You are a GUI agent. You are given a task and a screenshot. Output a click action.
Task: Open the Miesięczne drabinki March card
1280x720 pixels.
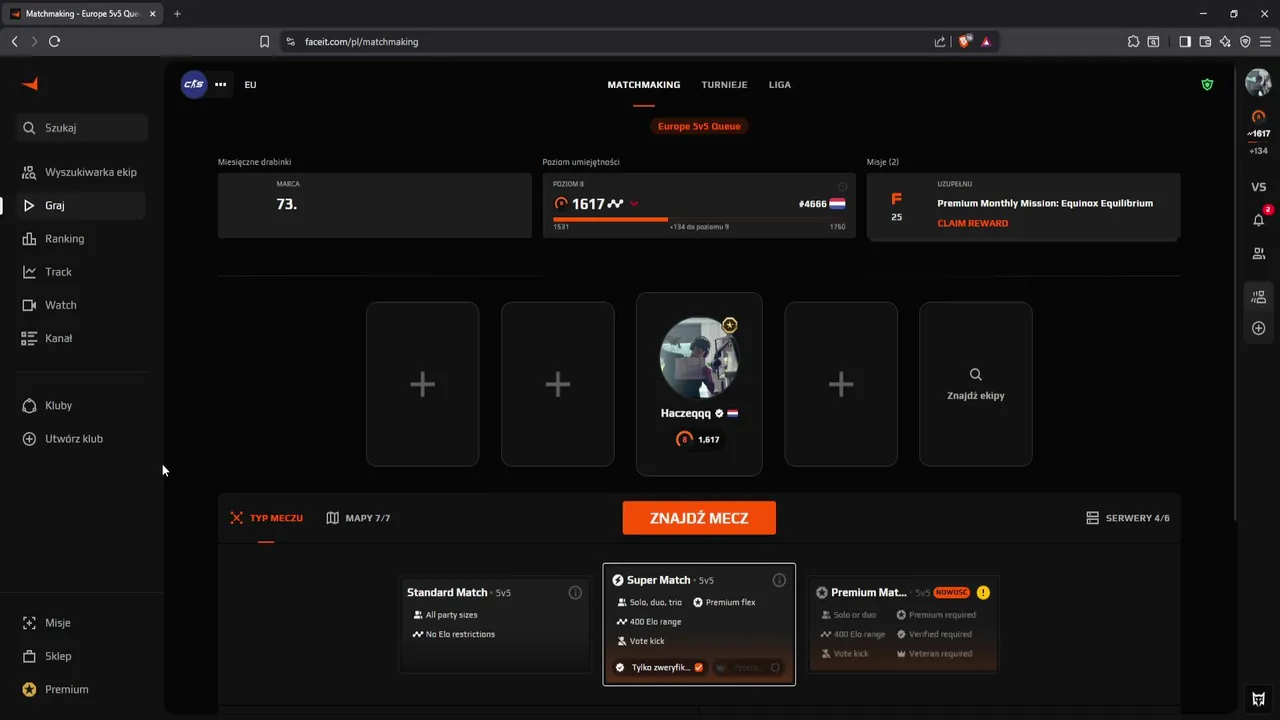(375, 205)
